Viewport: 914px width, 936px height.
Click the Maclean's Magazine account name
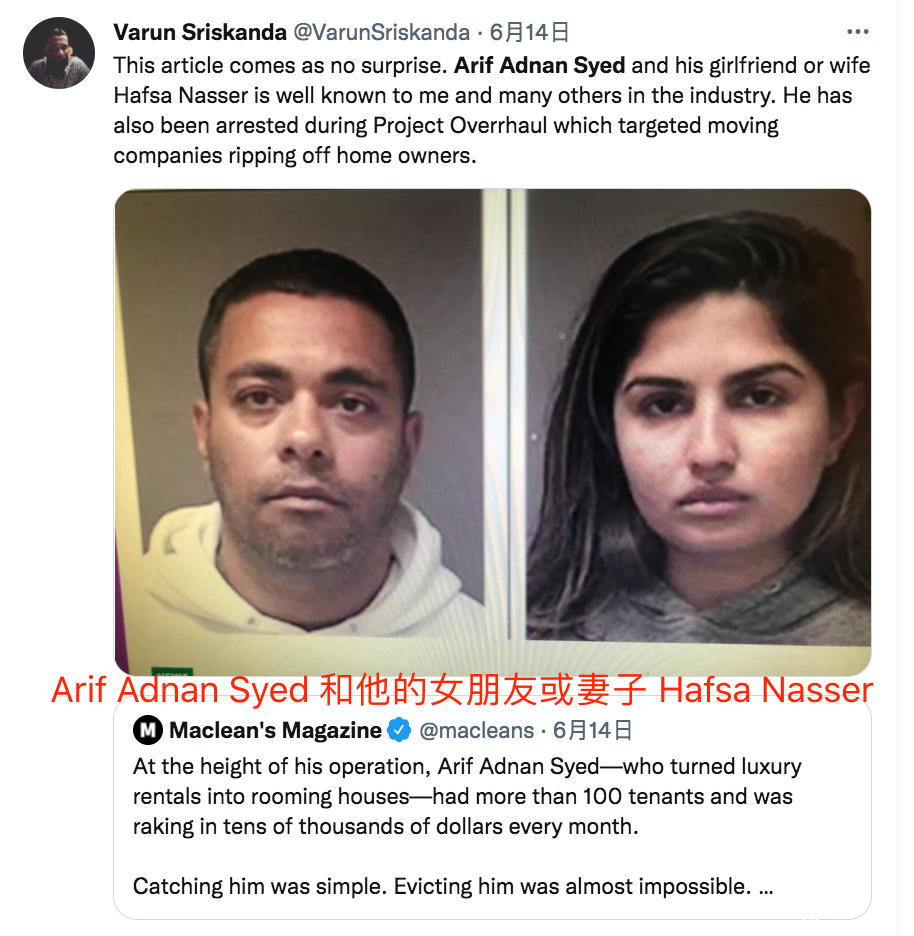point(275,730)
